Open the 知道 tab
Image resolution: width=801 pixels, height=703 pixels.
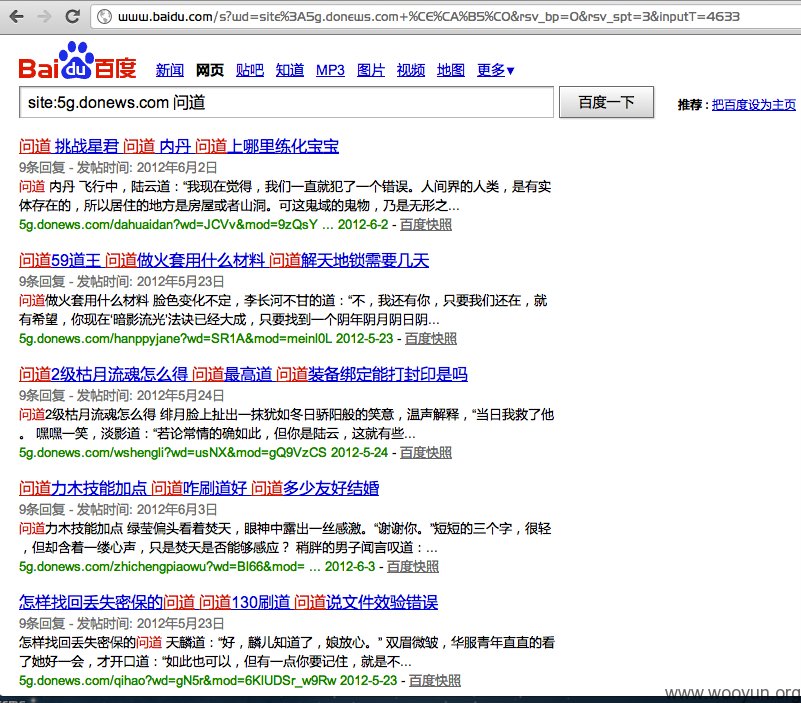click(x=290, y=70)
